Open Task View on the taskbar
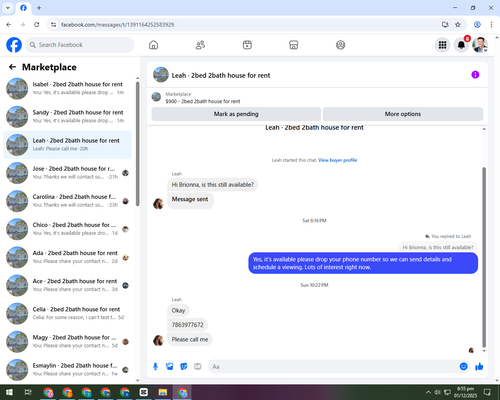This screenshot has height=400, width=500. click(28, 392)
